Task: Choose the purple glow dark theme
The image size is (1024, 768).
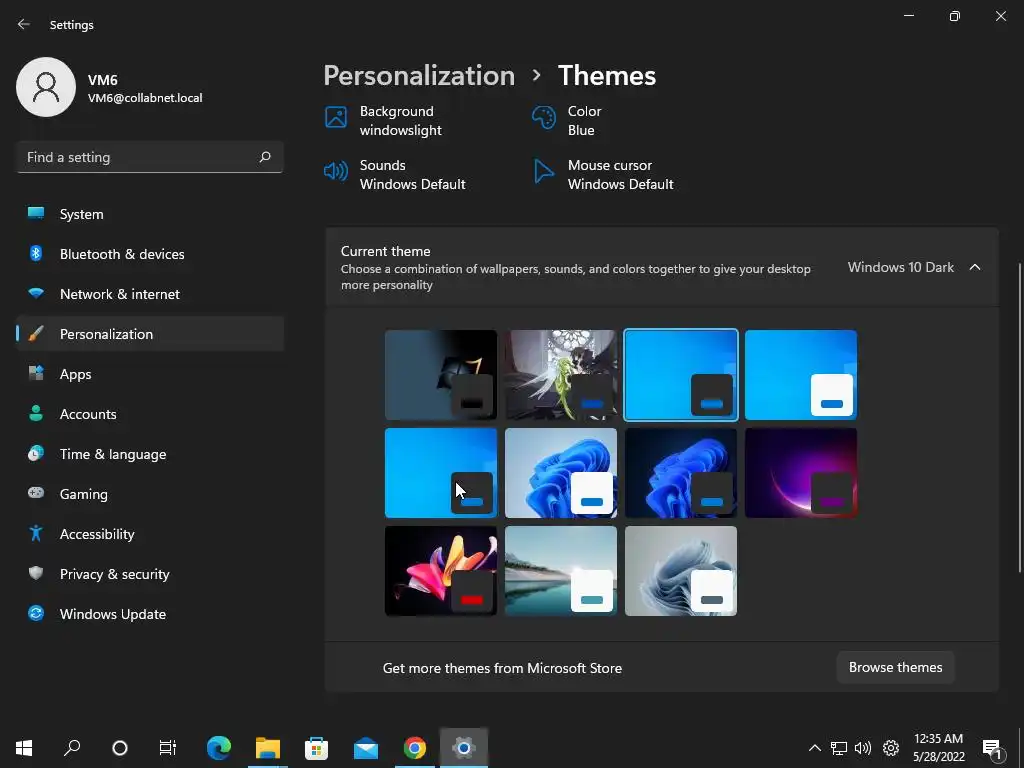Action: (801, 473)
